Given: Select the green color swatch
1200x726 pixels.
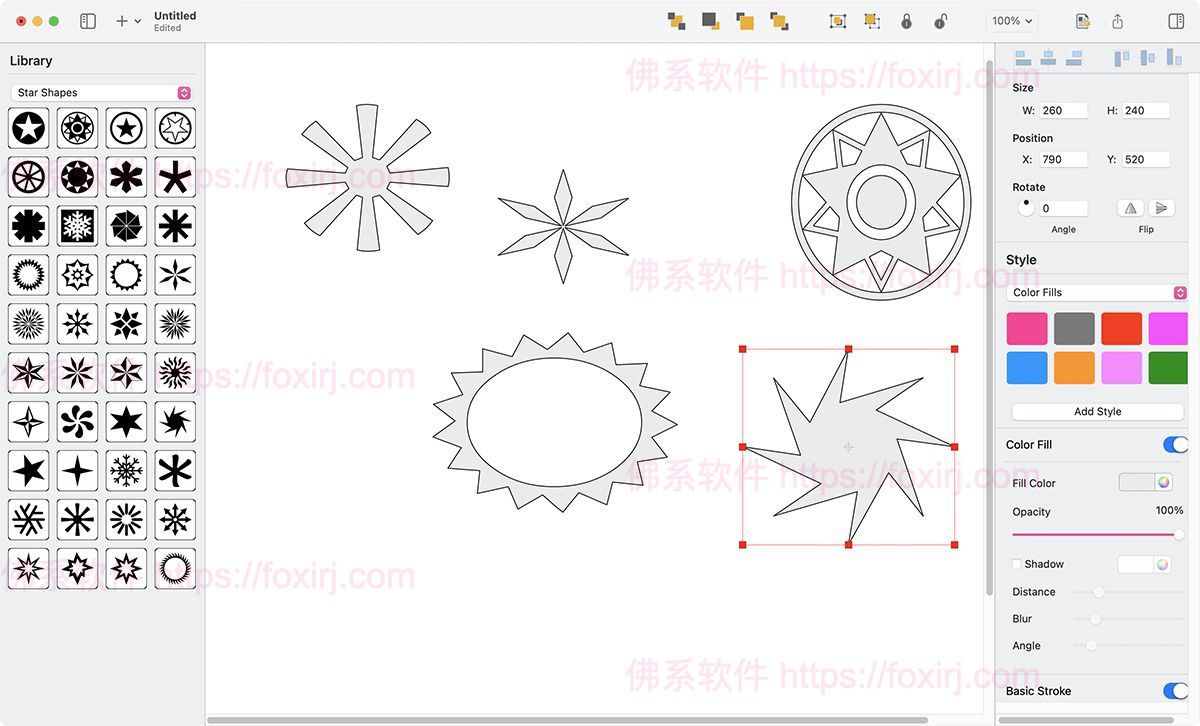Looking at the screenshot, I should point(1168,368).
